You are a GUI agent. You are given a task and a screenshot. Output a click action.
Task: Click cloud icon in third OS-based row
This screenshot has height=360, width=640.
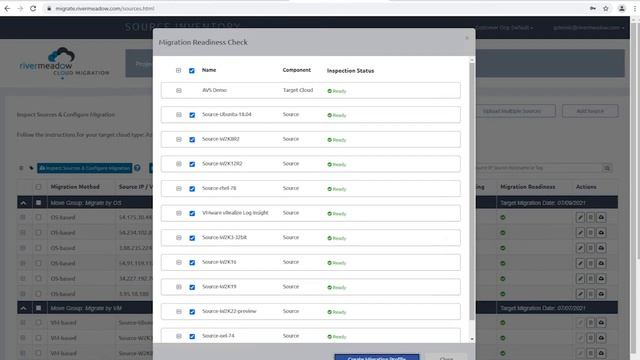(601, 248)
